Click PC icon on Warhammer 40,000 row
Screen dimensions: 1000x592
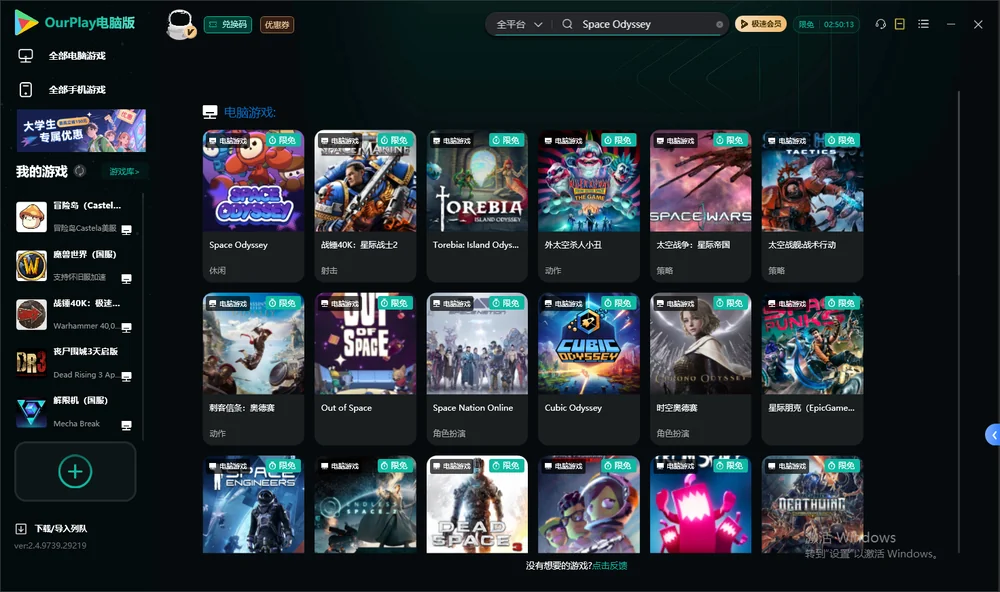tap(126, 328)
